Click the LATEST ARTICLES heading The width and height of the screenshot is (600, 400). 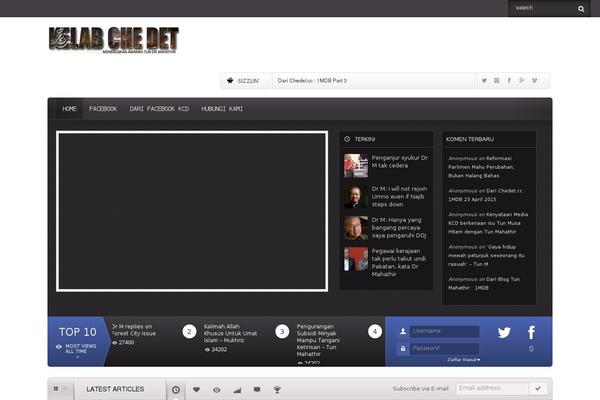(x=115, y=389)
